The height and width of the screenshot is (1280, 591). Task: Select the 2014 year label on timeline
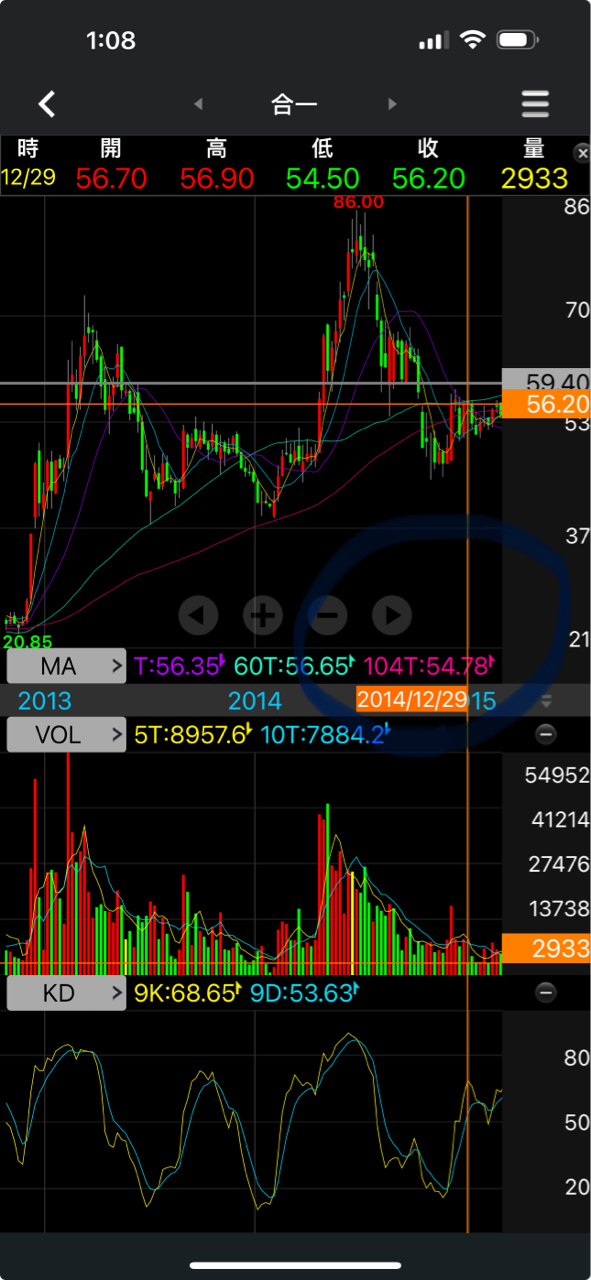[255, 700]
